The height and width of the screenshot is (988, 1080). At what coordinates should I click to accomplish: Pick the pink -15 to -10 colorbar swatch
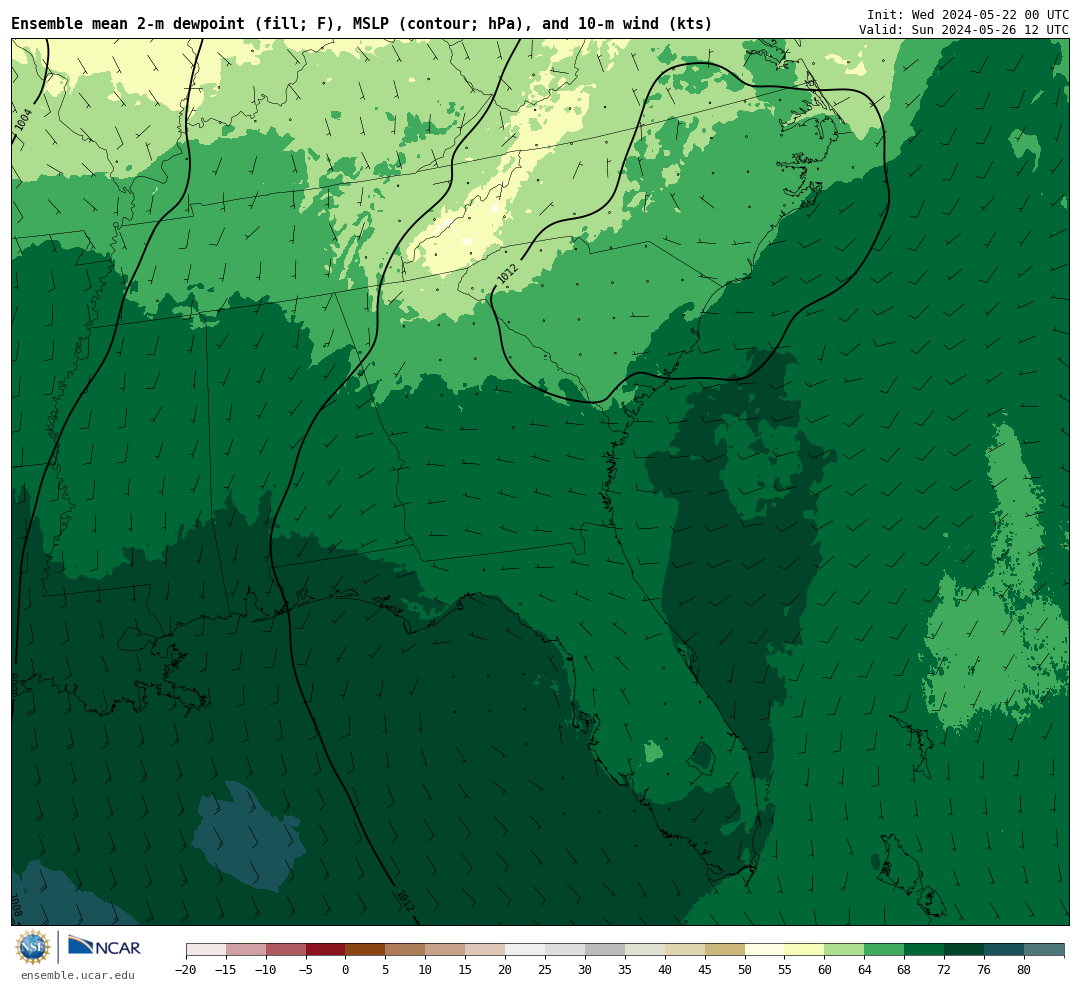pyautogui.click(x=246, y=950)
